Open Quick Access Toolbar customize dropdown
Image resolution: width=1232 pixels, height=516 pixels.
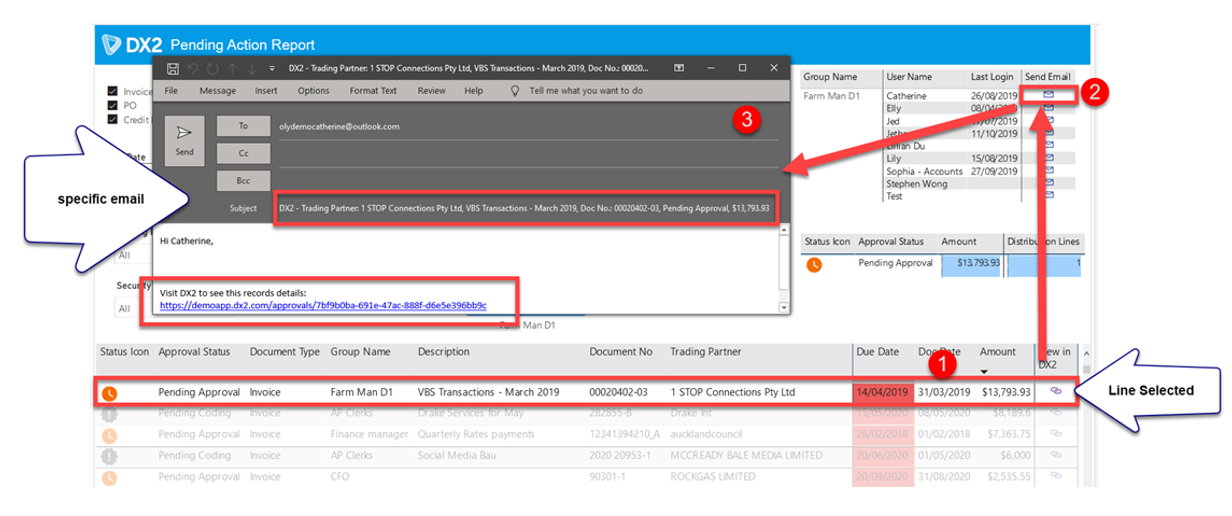[271, 68]
